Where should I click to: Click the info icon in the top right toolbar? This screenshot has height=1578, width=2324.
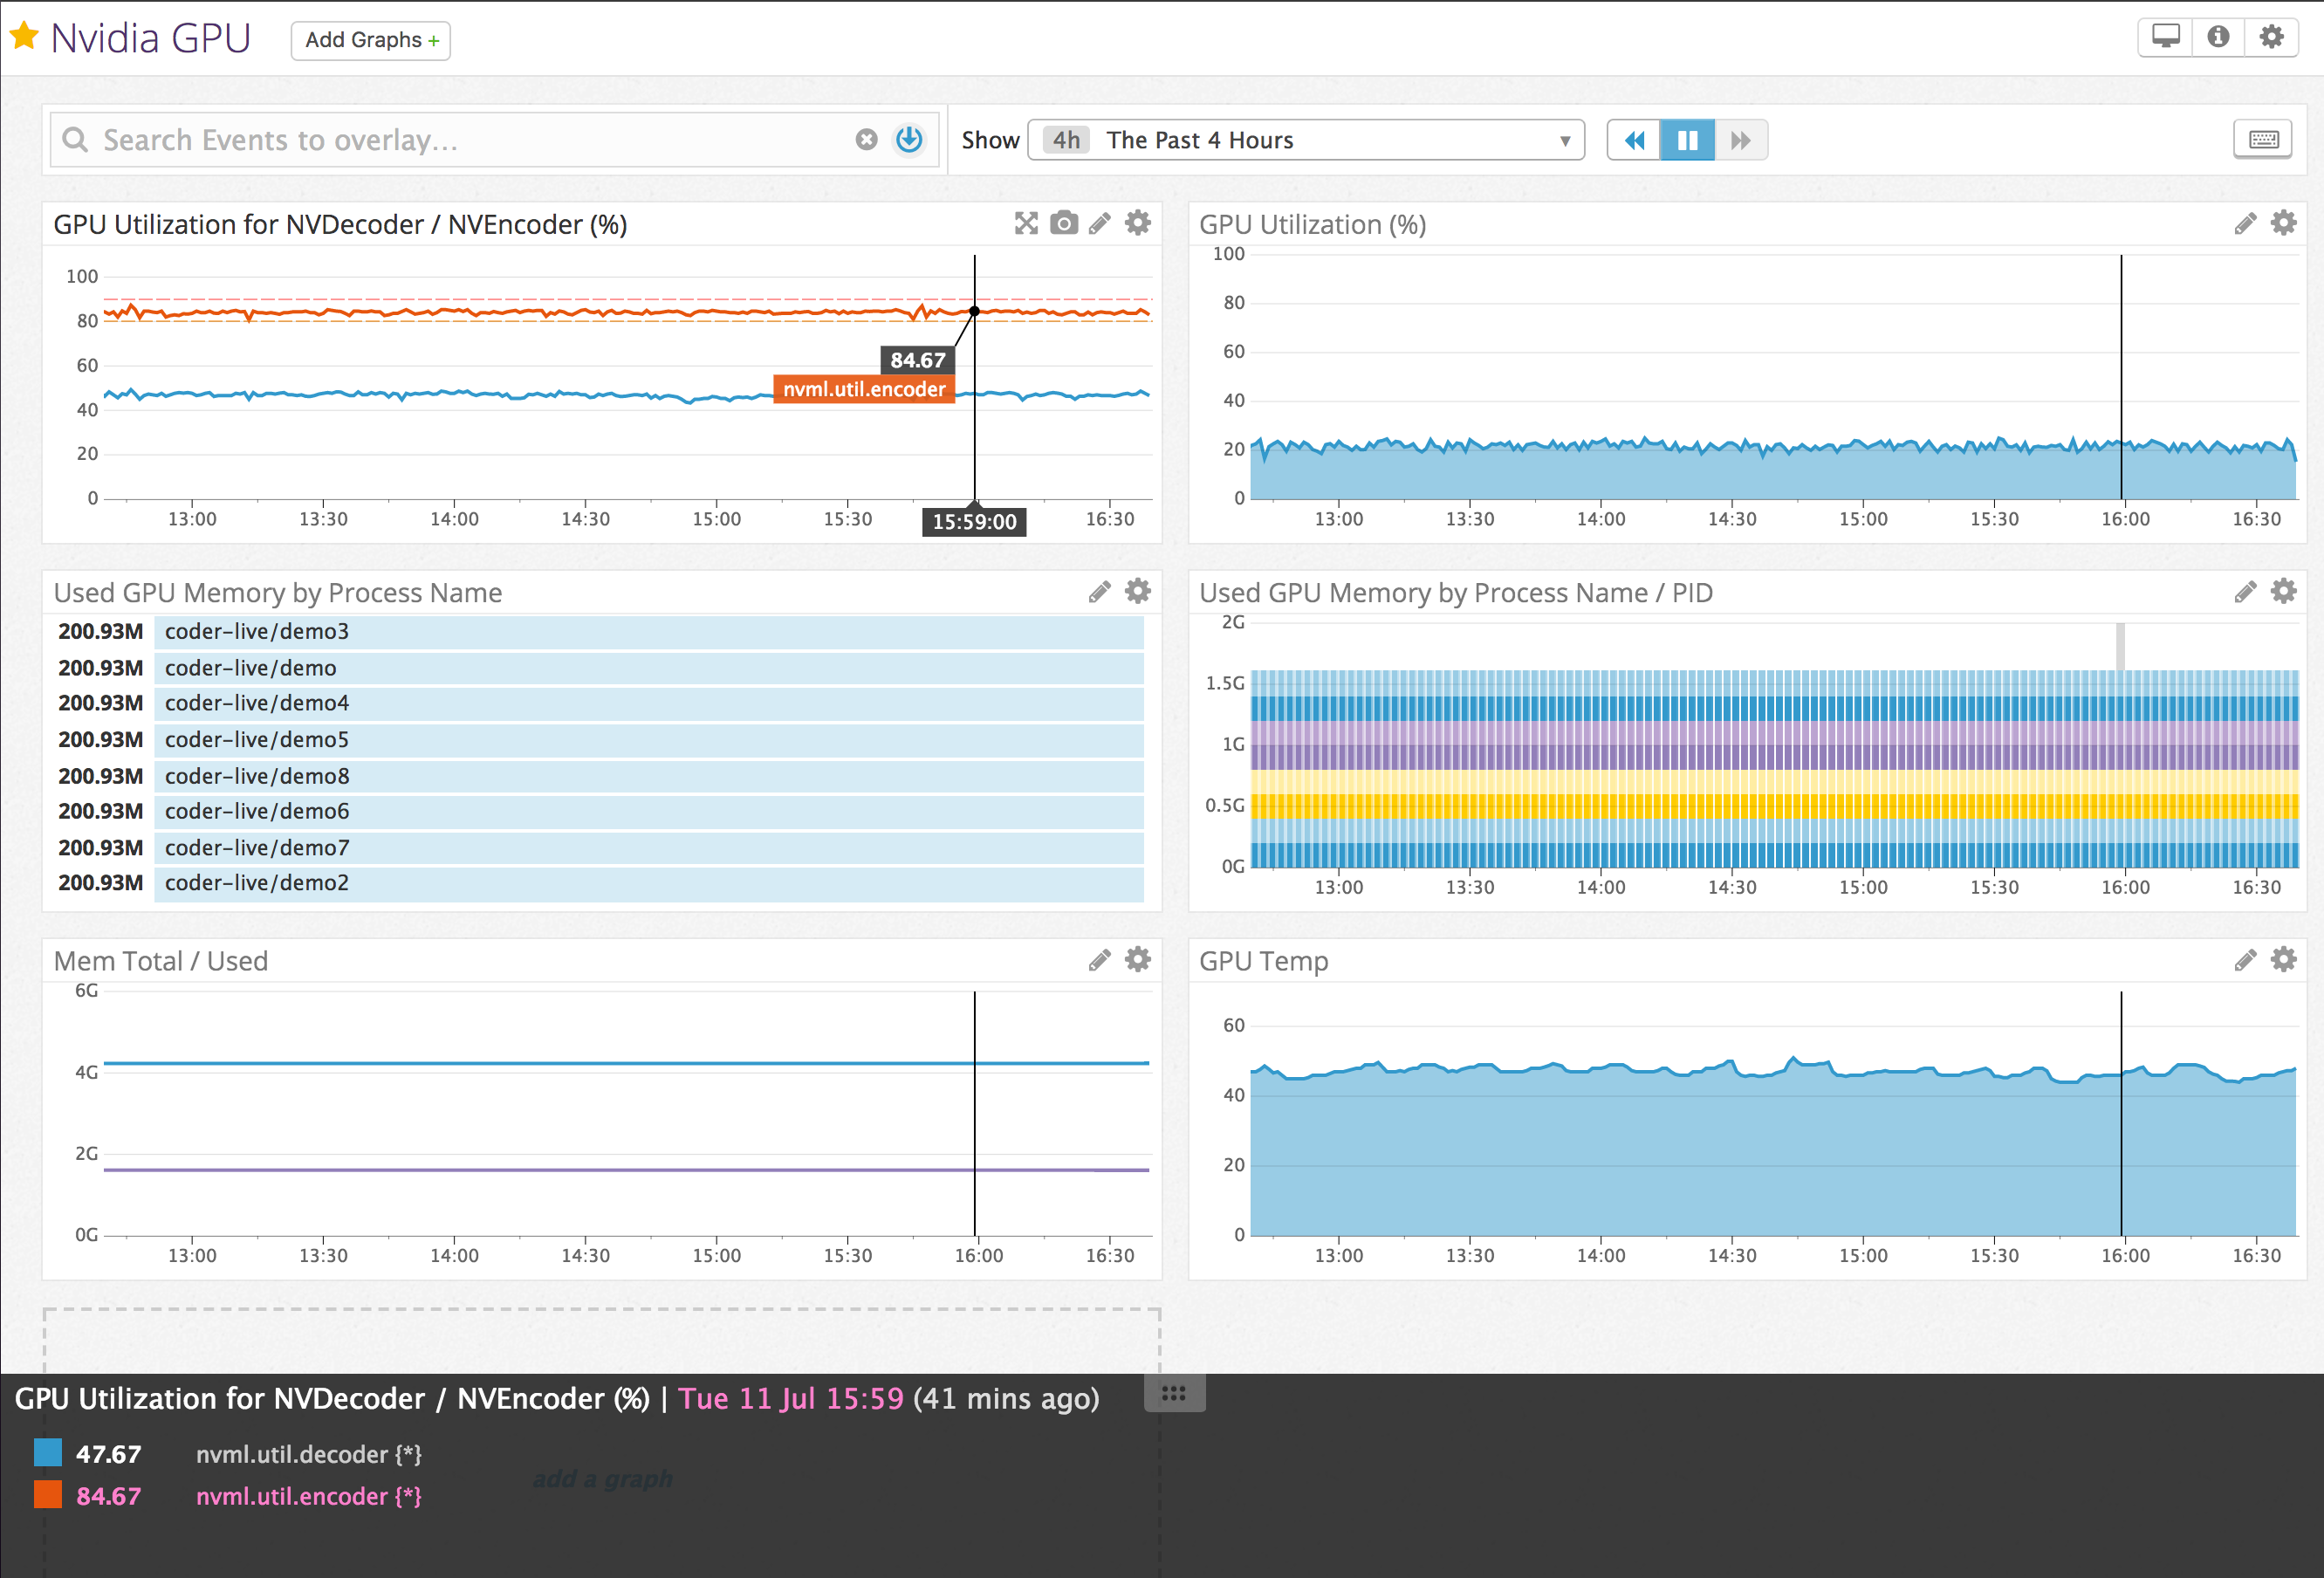click(x=2218, y=37)
